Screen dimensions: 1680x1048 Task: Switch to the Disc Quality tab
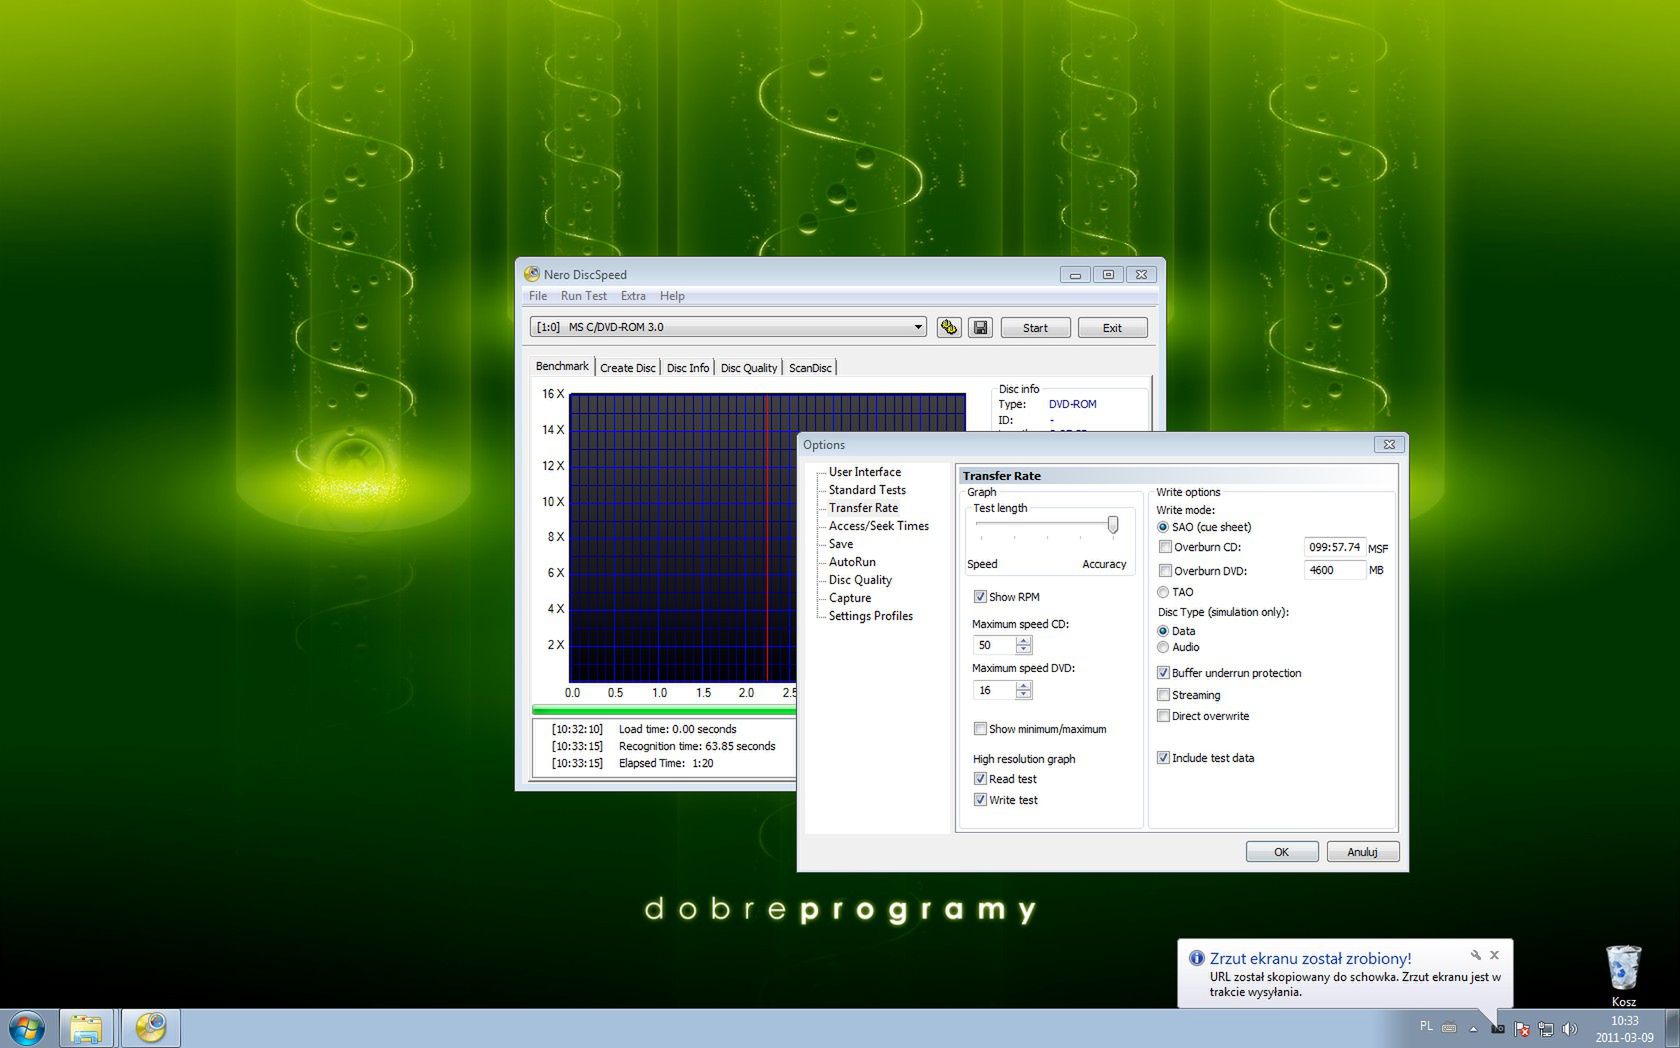(x=749, y=368)
